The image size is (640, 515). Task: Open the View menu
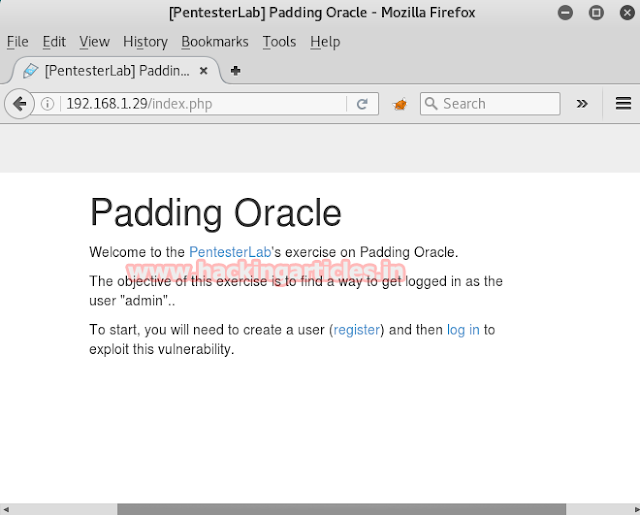point(94,42)
